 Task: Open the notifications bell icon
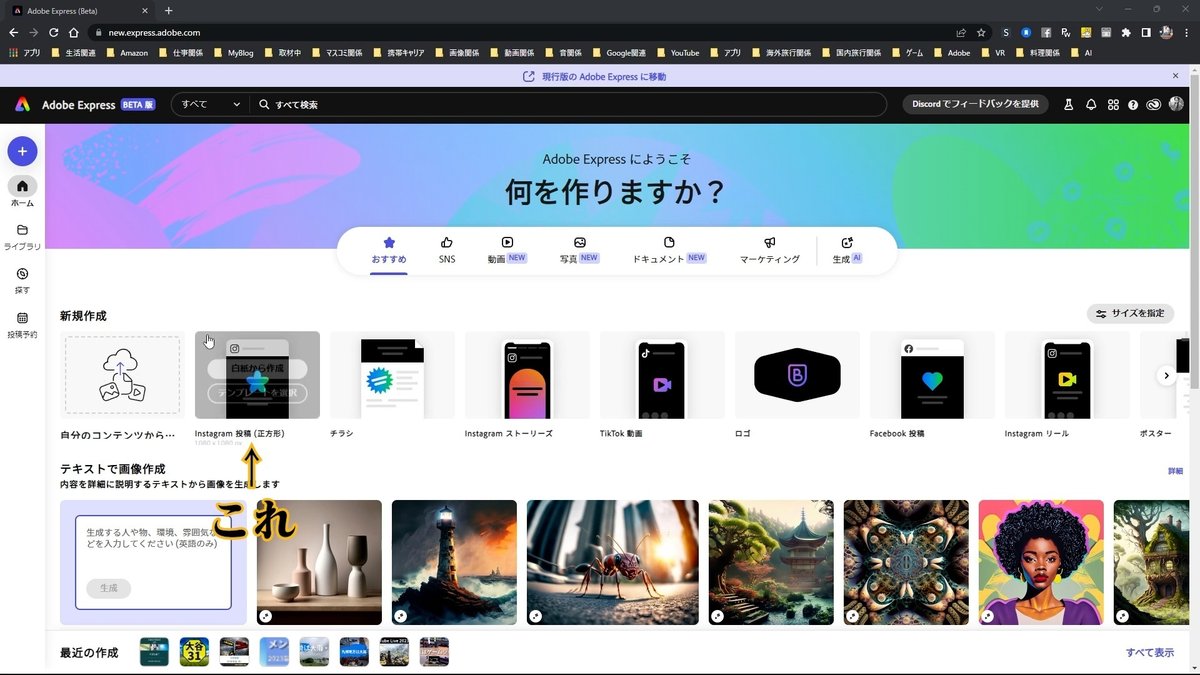pyautogui.click(x=1091, y=104)
